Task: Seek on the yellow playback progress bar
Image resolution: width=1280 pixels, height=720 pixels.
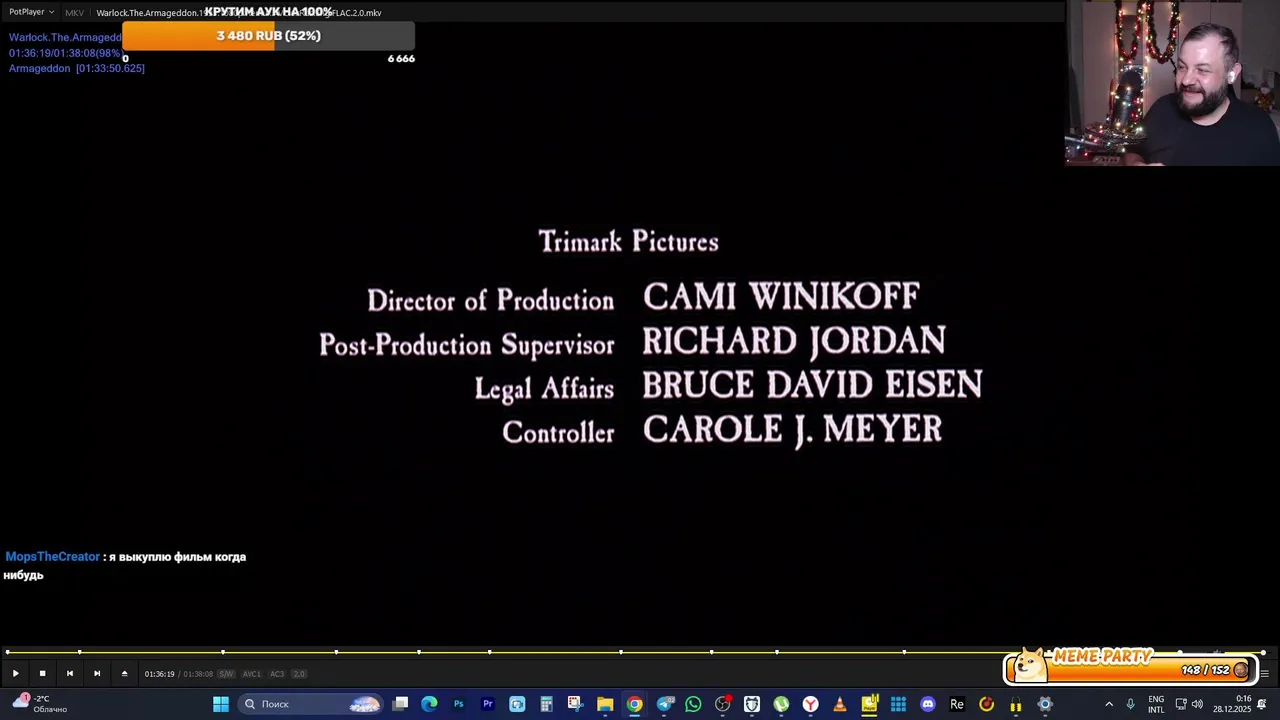Action: pyautogui.click(x=636, y=653)
